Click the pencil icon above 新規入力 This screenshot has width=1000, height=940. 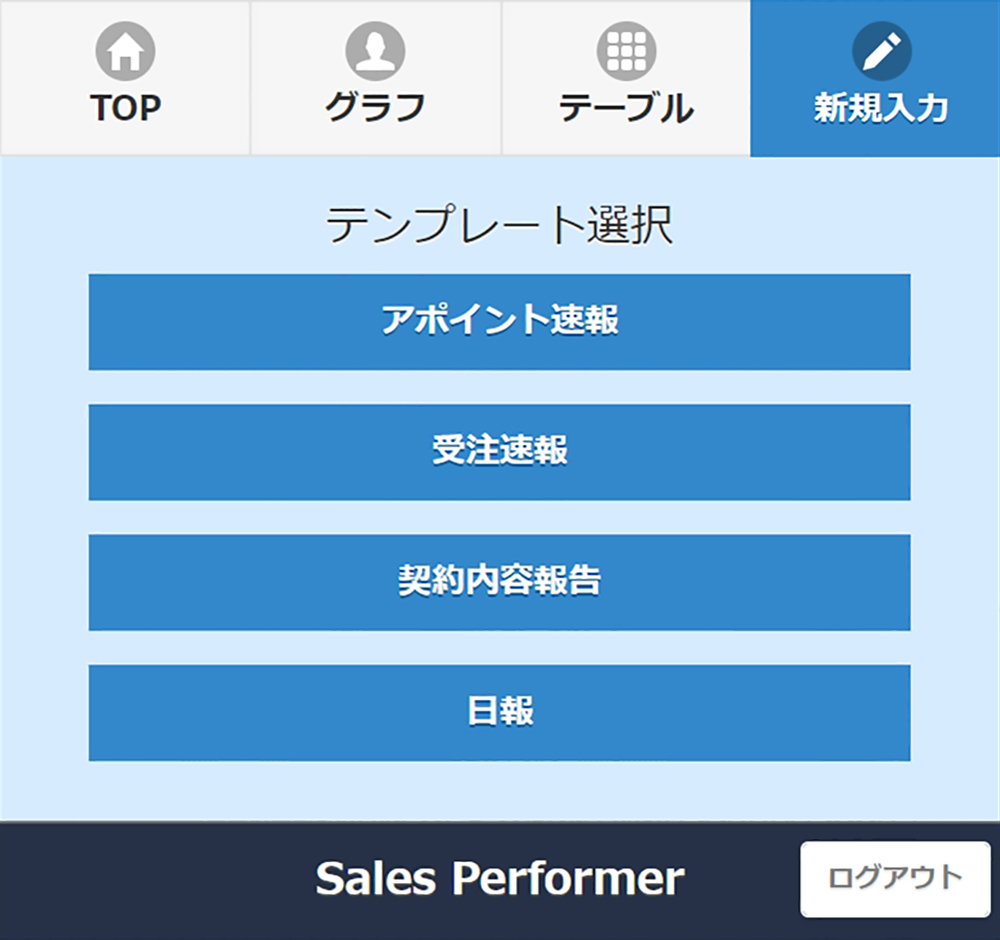pos(881,52)
